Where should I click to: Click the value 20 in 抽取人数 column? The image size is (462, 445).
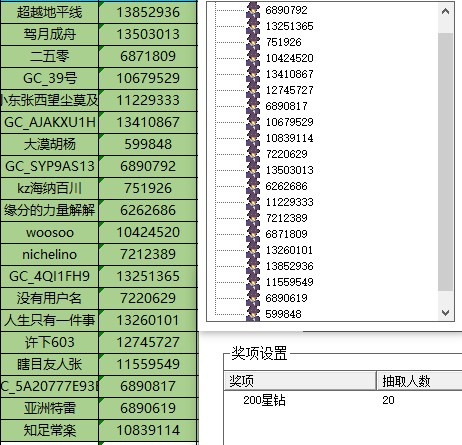pyautogui.click(x=388, y=400)
